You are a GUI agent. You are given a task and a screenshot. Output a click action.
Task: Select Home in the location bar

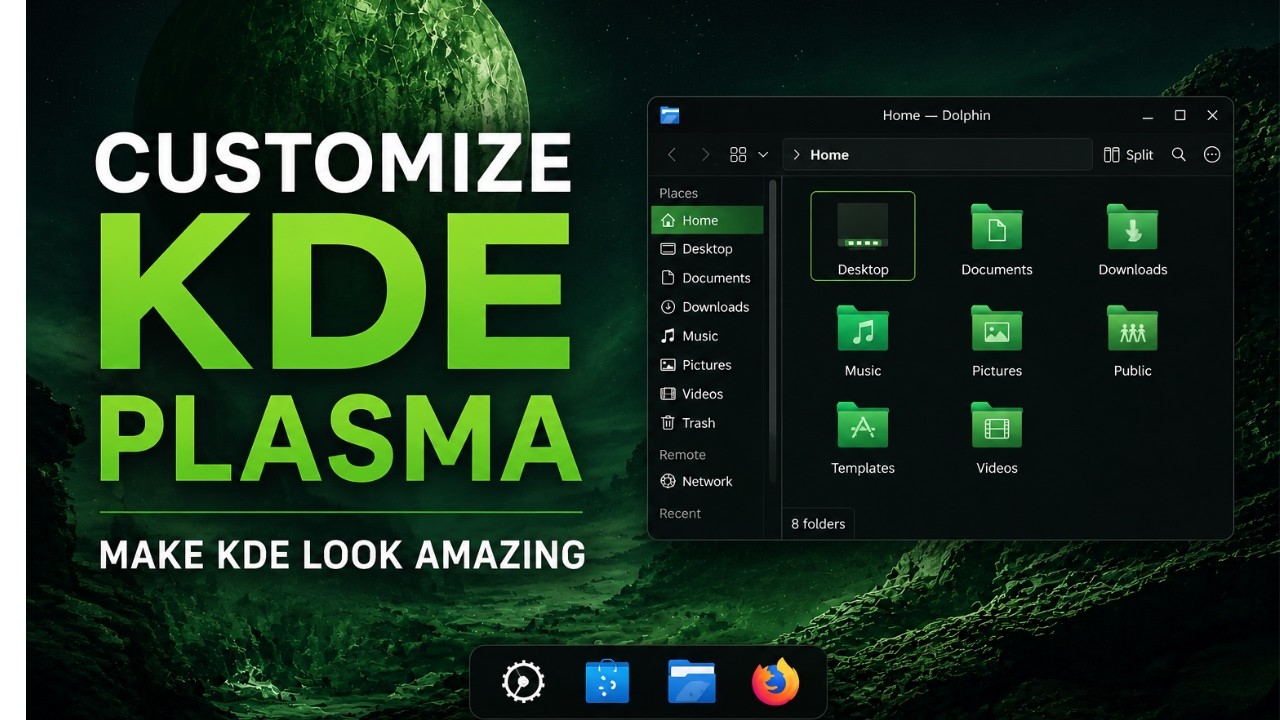[829, 155]
